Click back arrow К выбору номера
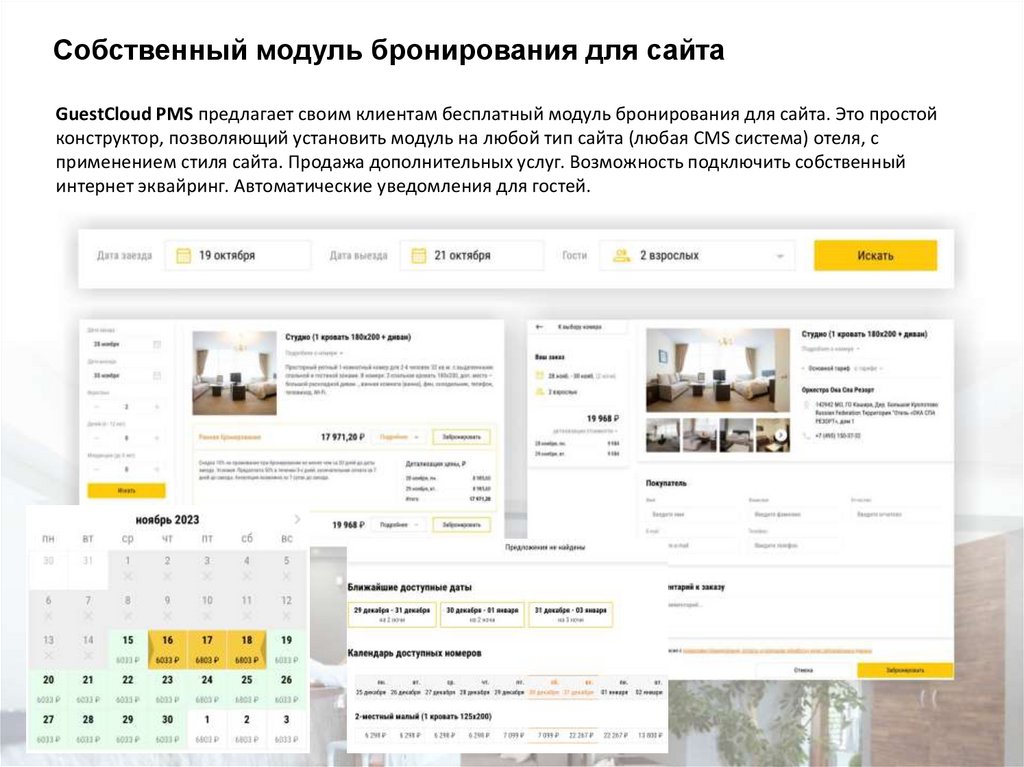 539,327
